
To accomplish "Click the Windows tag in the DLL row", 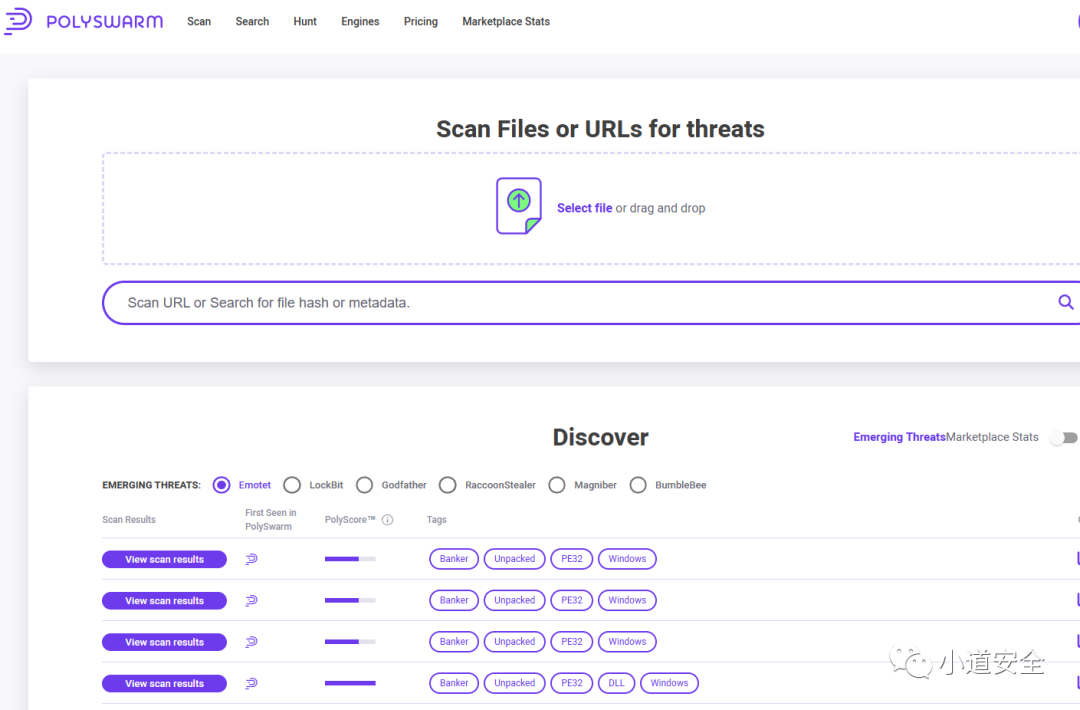I will 669,683.
